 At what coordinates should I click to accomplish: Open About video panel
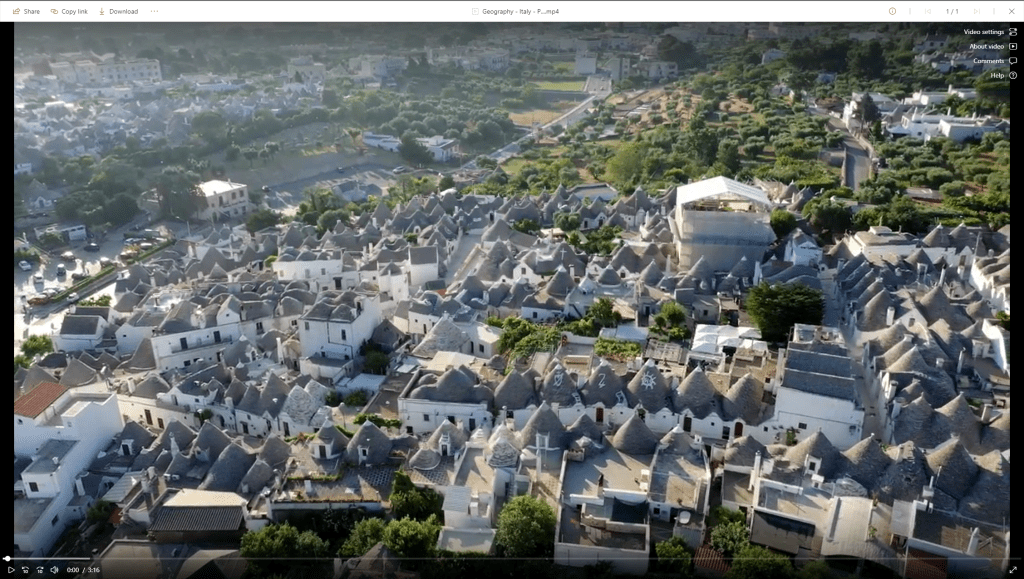(992, 46)
